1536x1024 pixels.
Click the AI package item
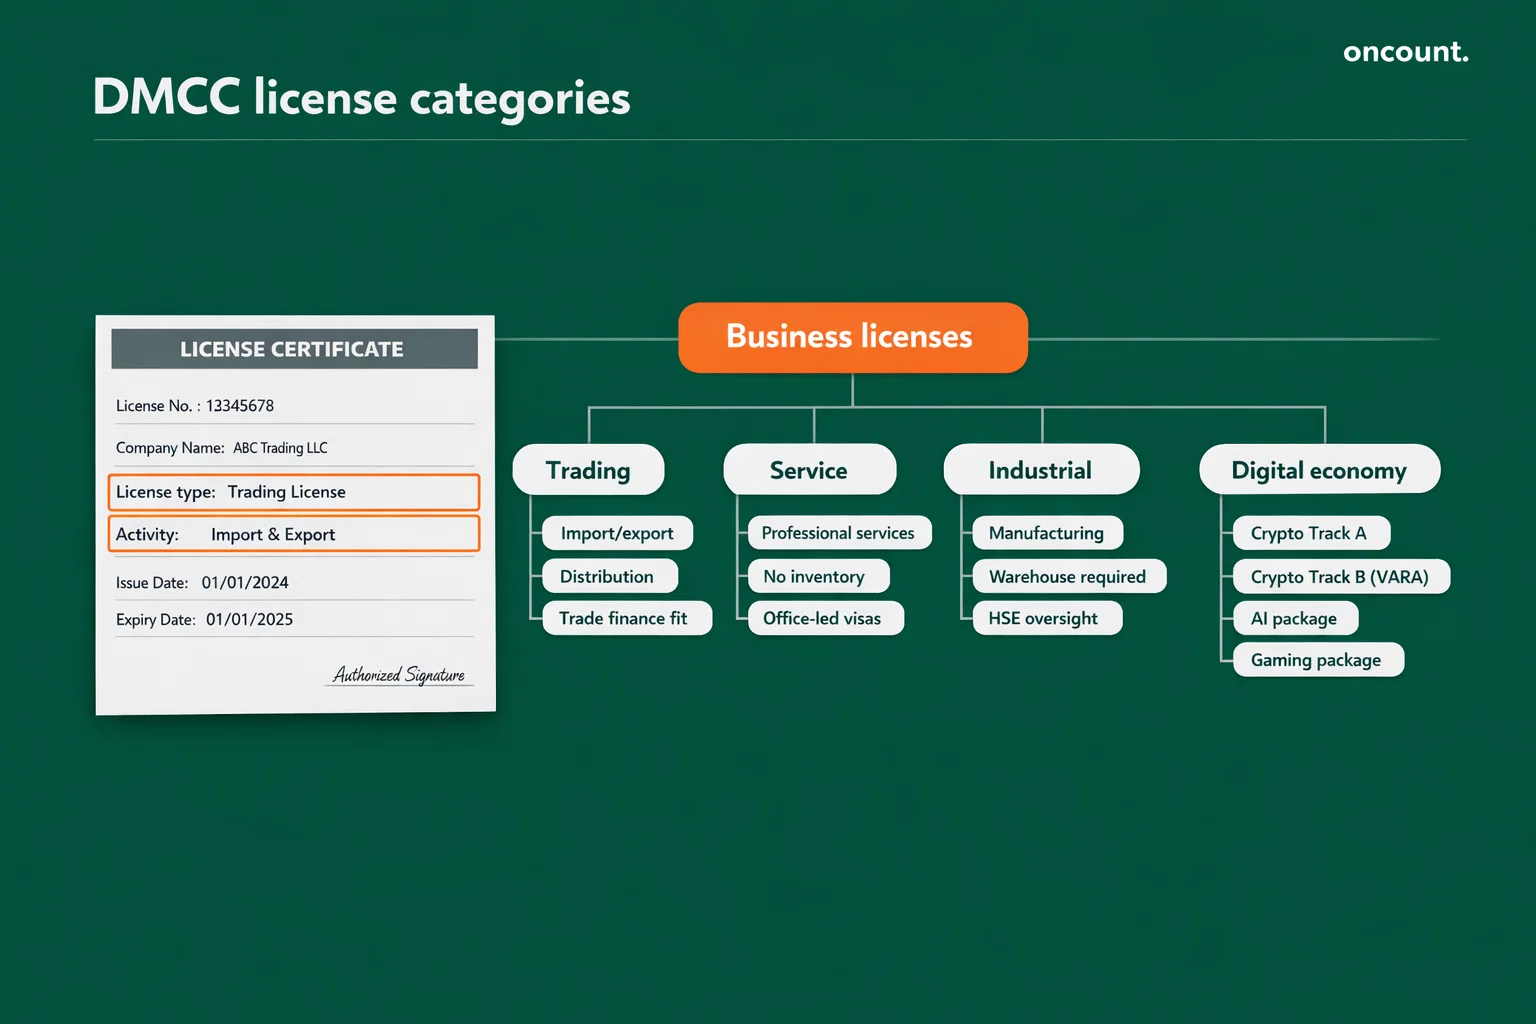click(1294, 618)
